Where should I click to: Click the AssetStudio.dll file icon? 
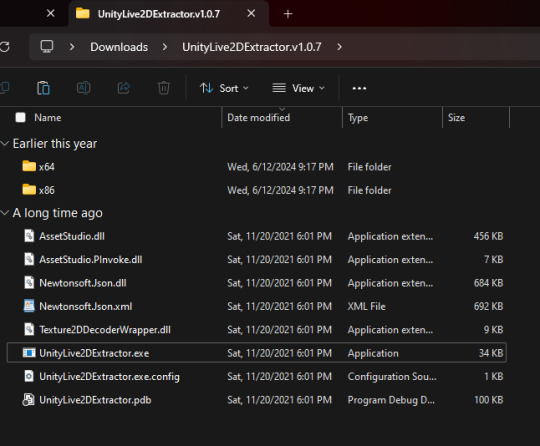[x=29, y=236]
